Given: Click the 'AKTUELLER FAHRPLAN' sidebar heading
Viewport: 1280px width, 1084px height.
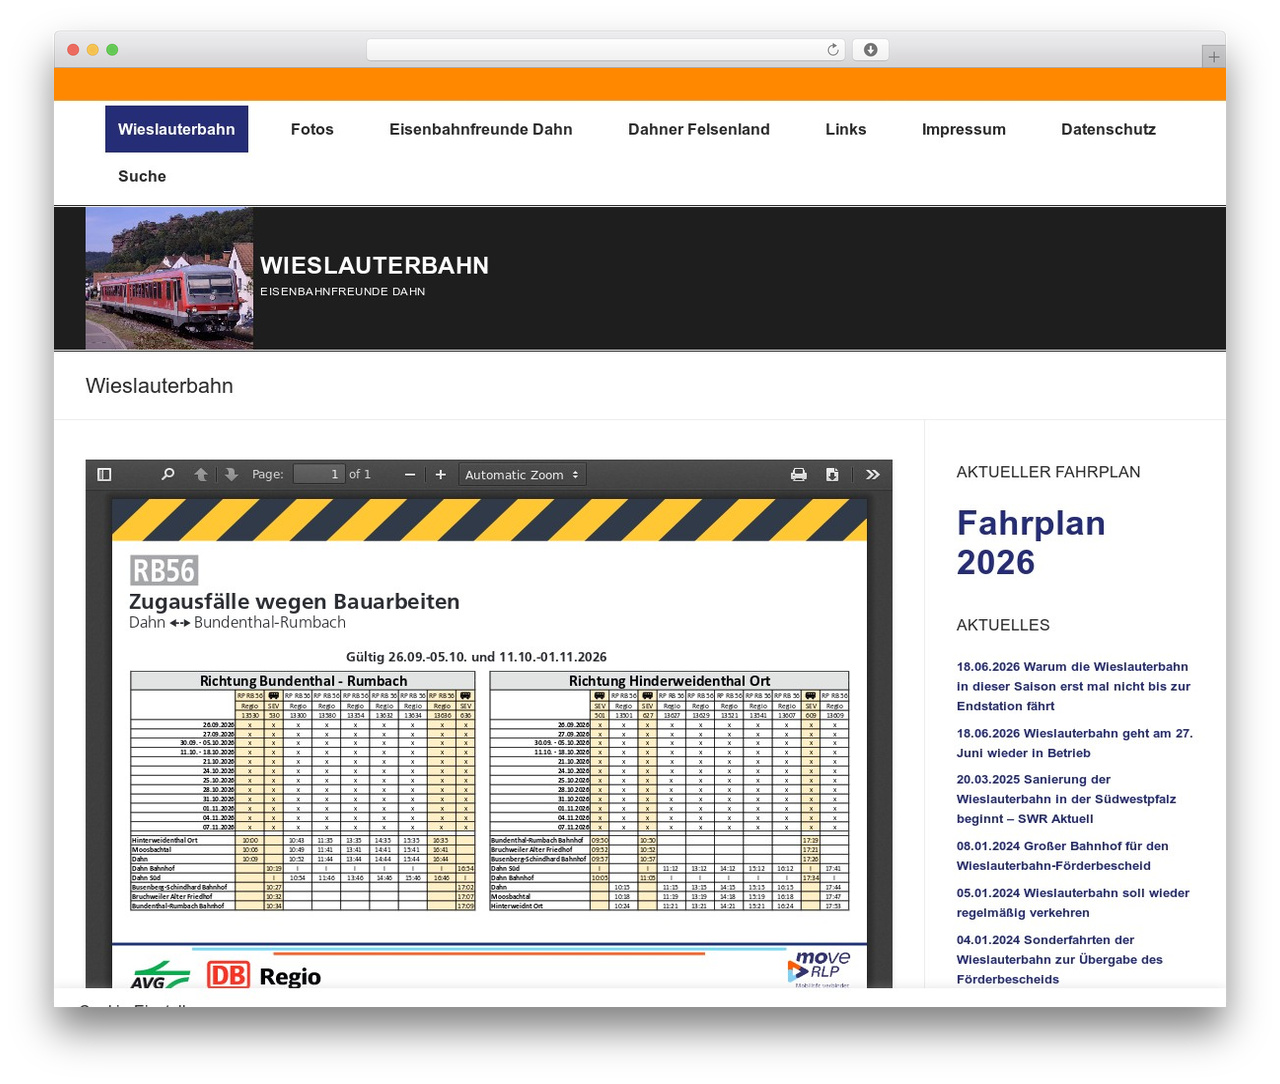Looking at the screenshot, I should click(1048, 472).
